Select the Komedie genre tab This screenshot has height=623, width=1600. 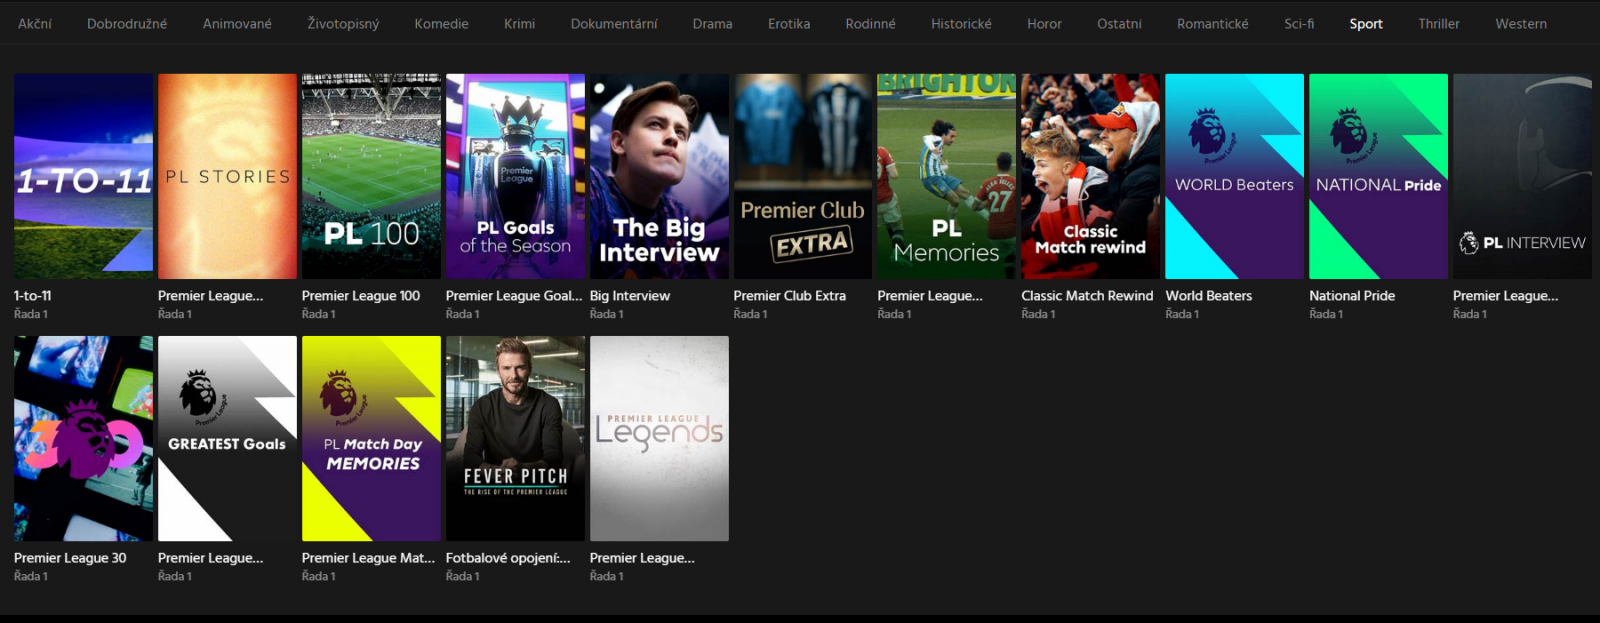[441, 24]
